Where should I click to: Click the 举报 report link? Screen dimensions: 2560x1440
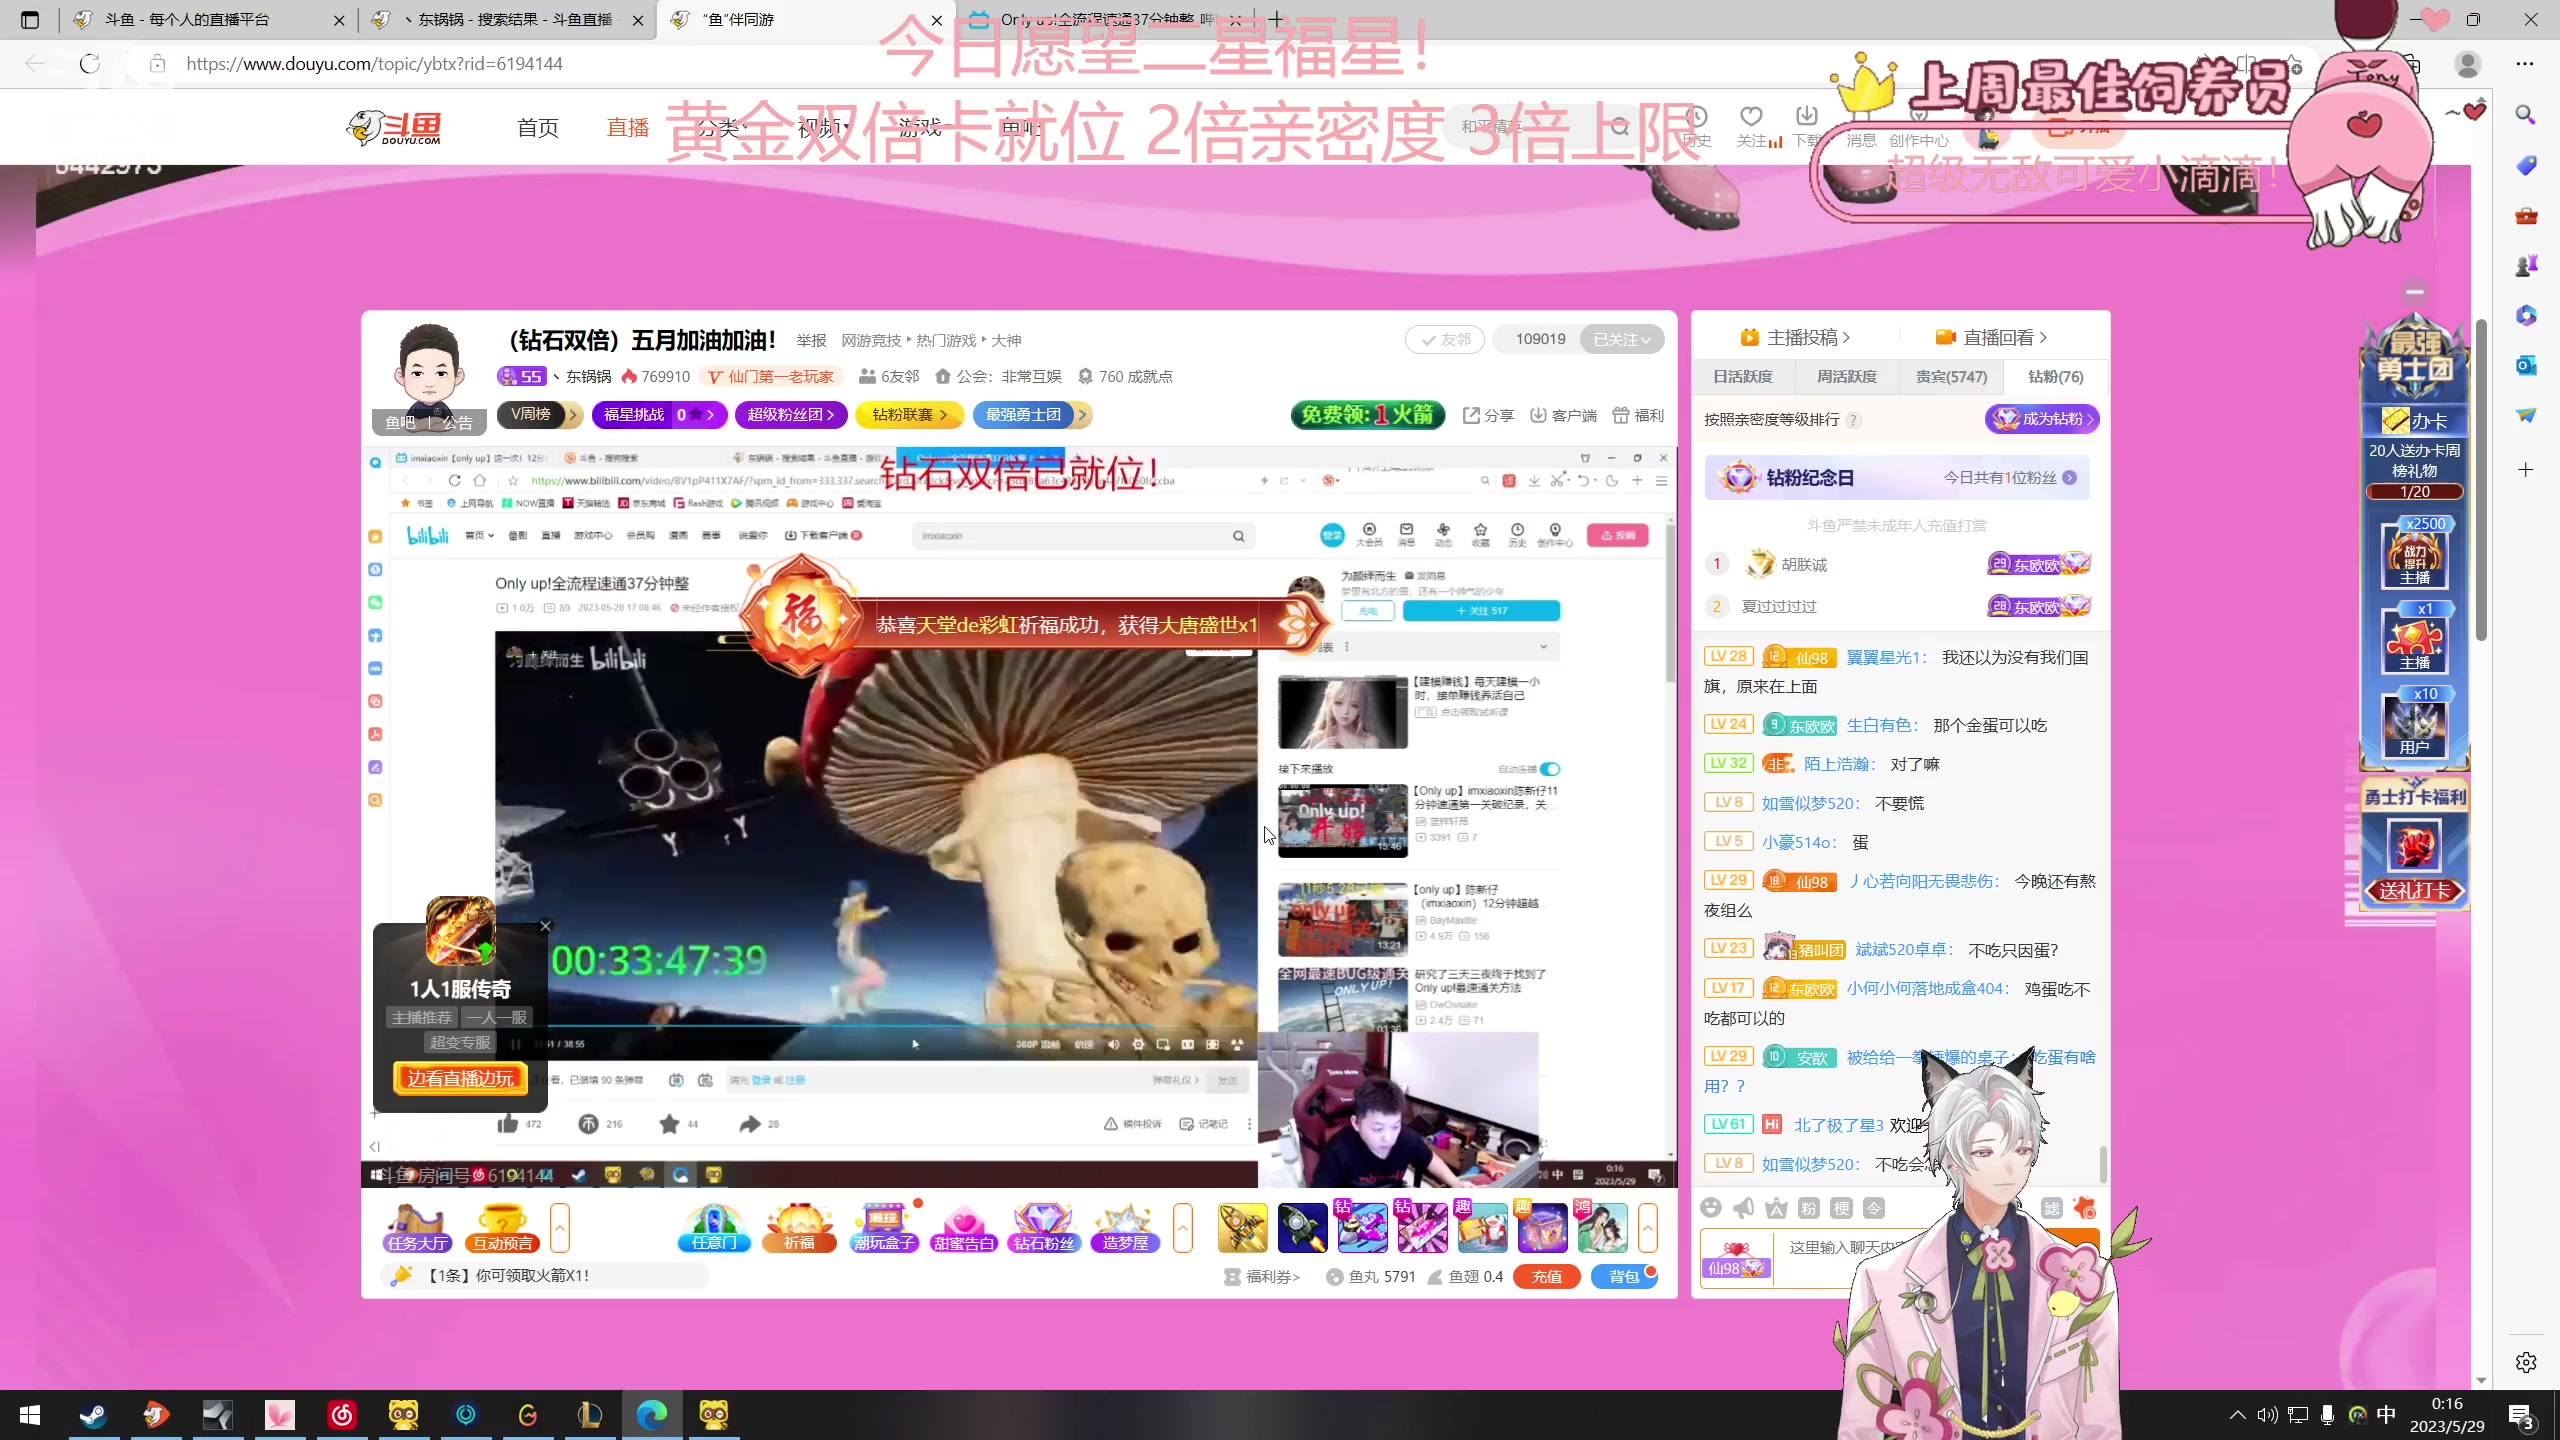click(811, 341)
